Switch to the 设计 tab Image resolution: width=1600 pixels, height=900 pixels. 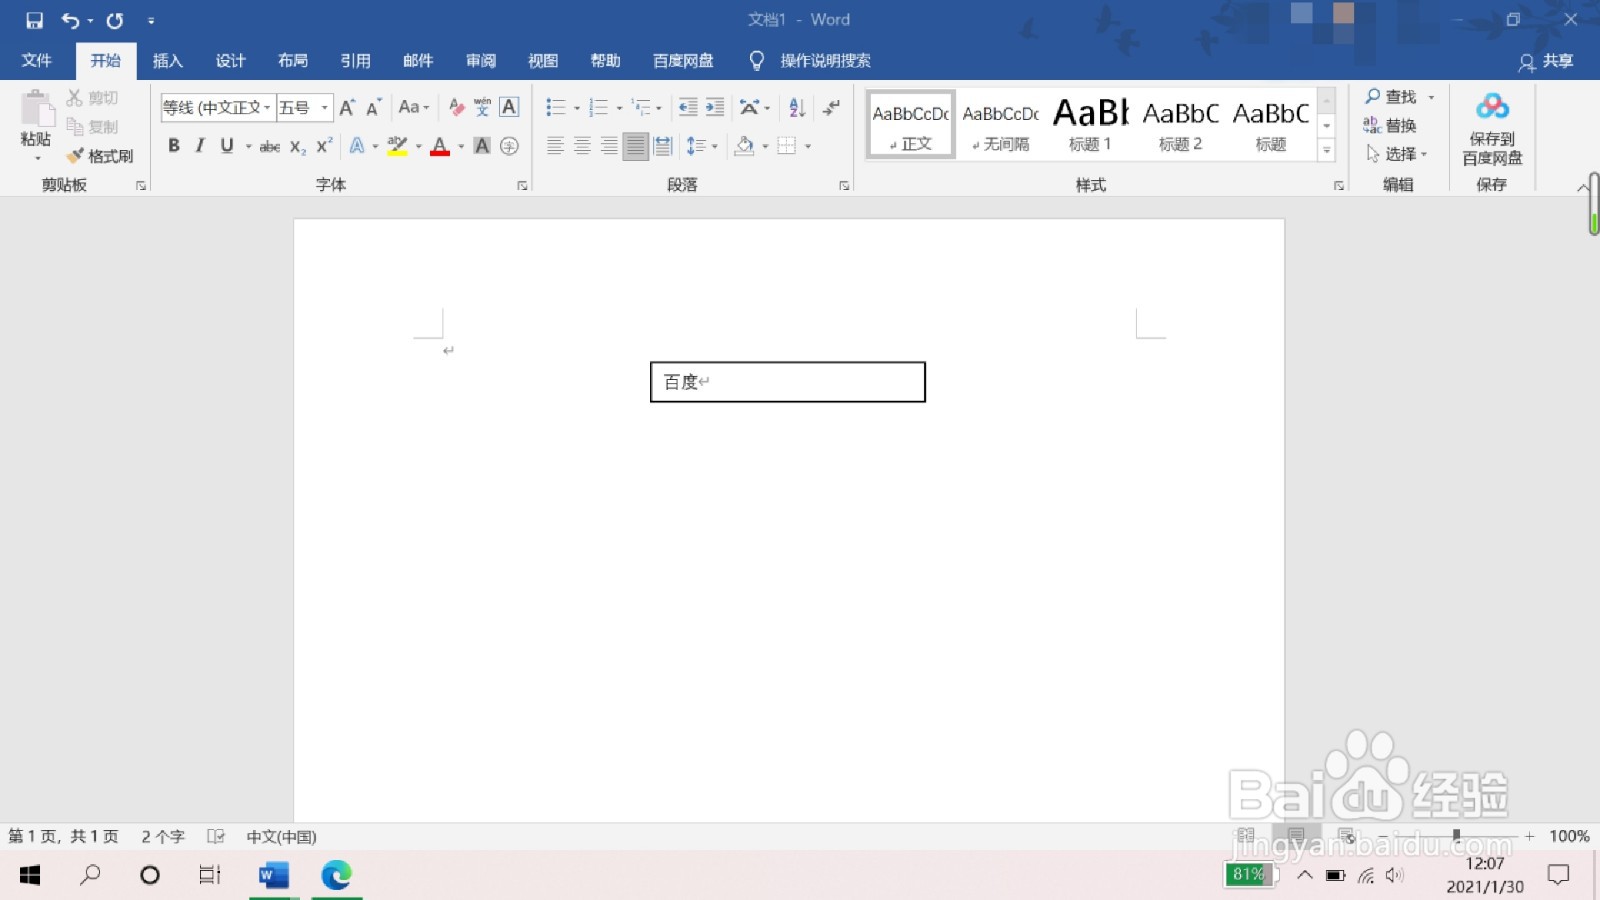pyautogui.click(x=230, y=61)
